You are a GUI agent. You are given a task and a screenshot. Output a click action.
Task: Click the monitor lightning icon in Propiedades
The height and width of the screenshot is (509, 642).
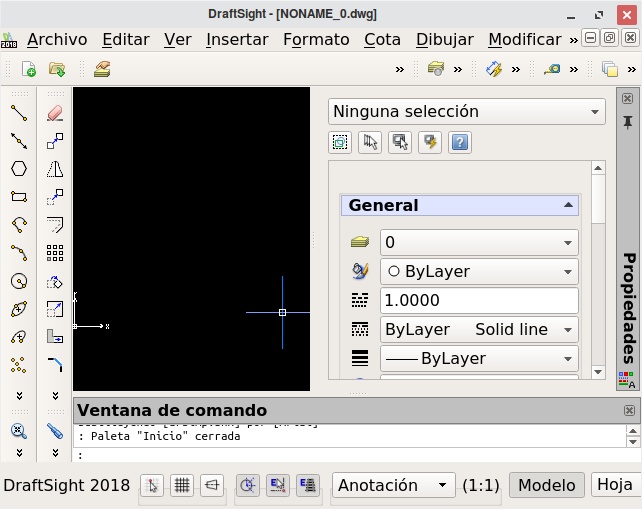(x=430, y=143)
